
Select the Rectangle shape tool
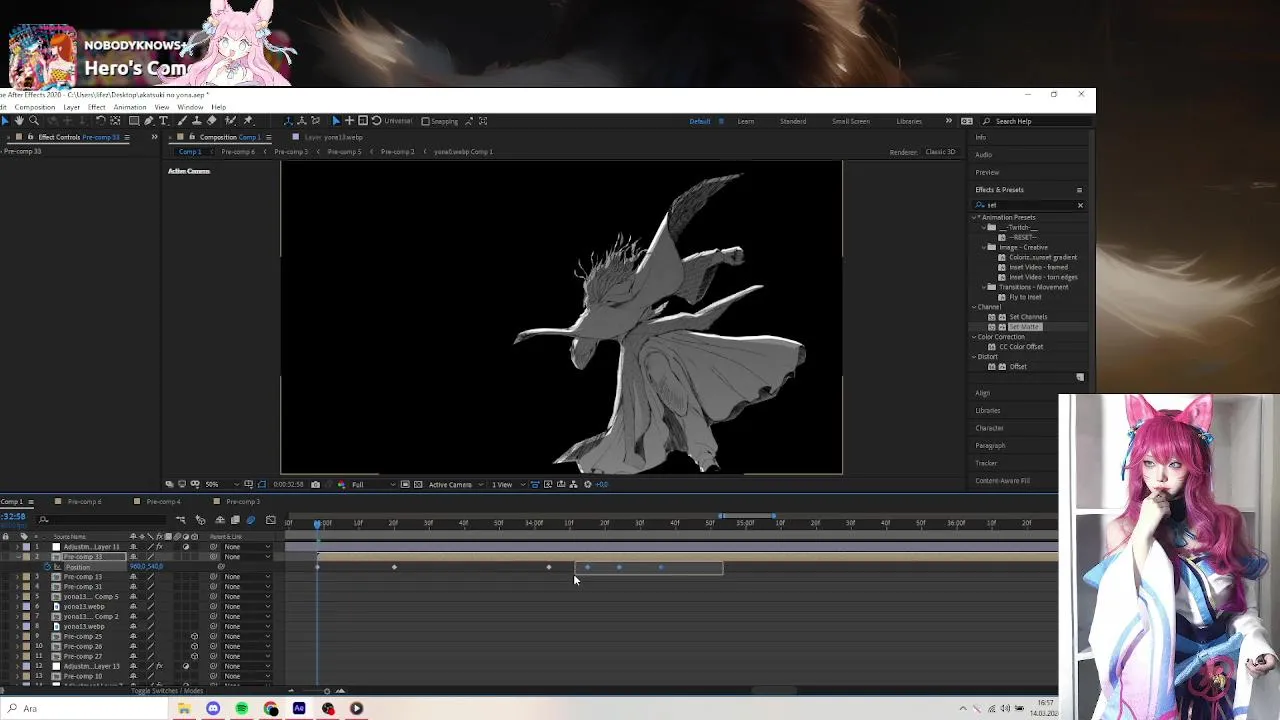[x=134, y=121]
